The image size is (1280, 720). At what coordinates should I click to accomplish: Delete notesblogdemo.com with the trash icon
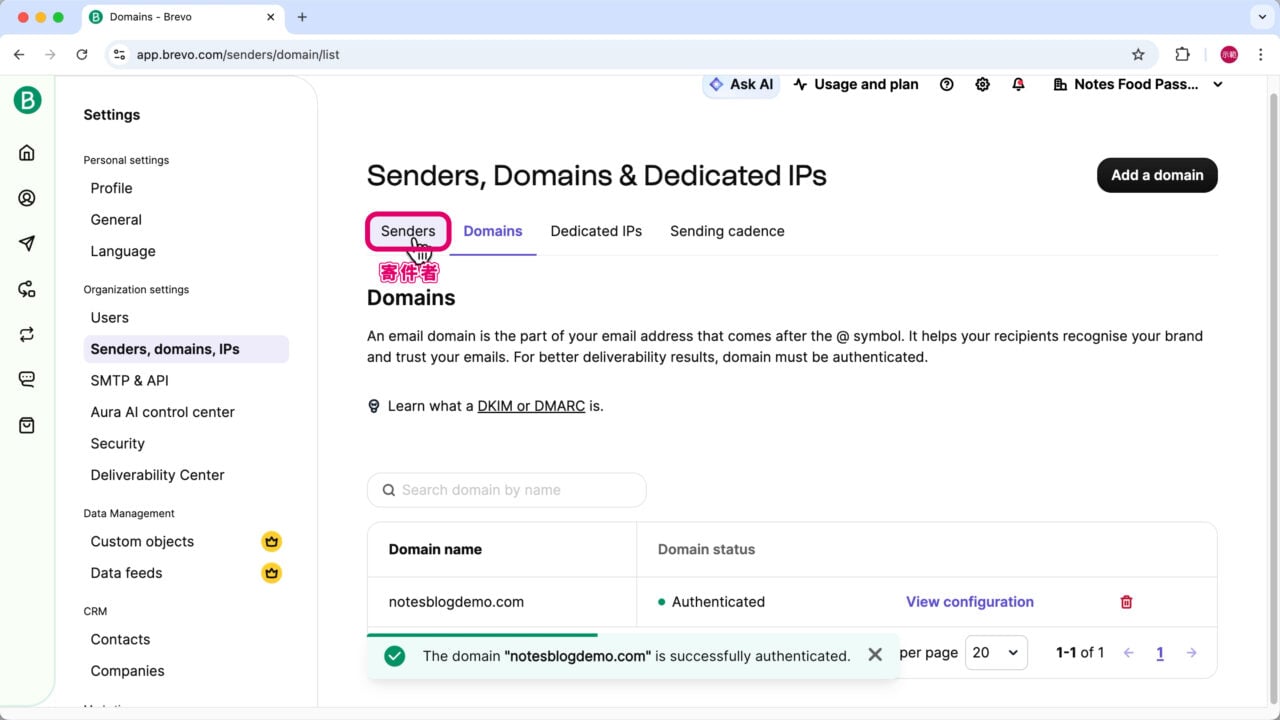pos(1126,602)
